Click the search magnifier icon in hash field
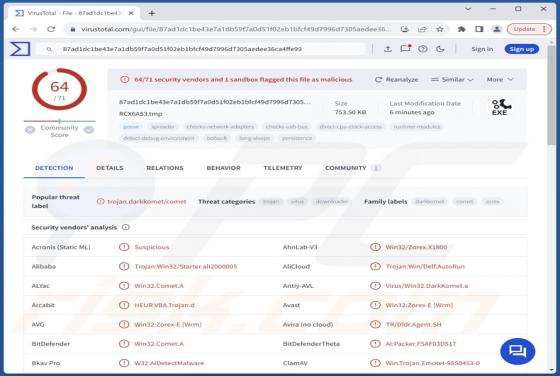560x376 pixels. click(x=49, y=49)
